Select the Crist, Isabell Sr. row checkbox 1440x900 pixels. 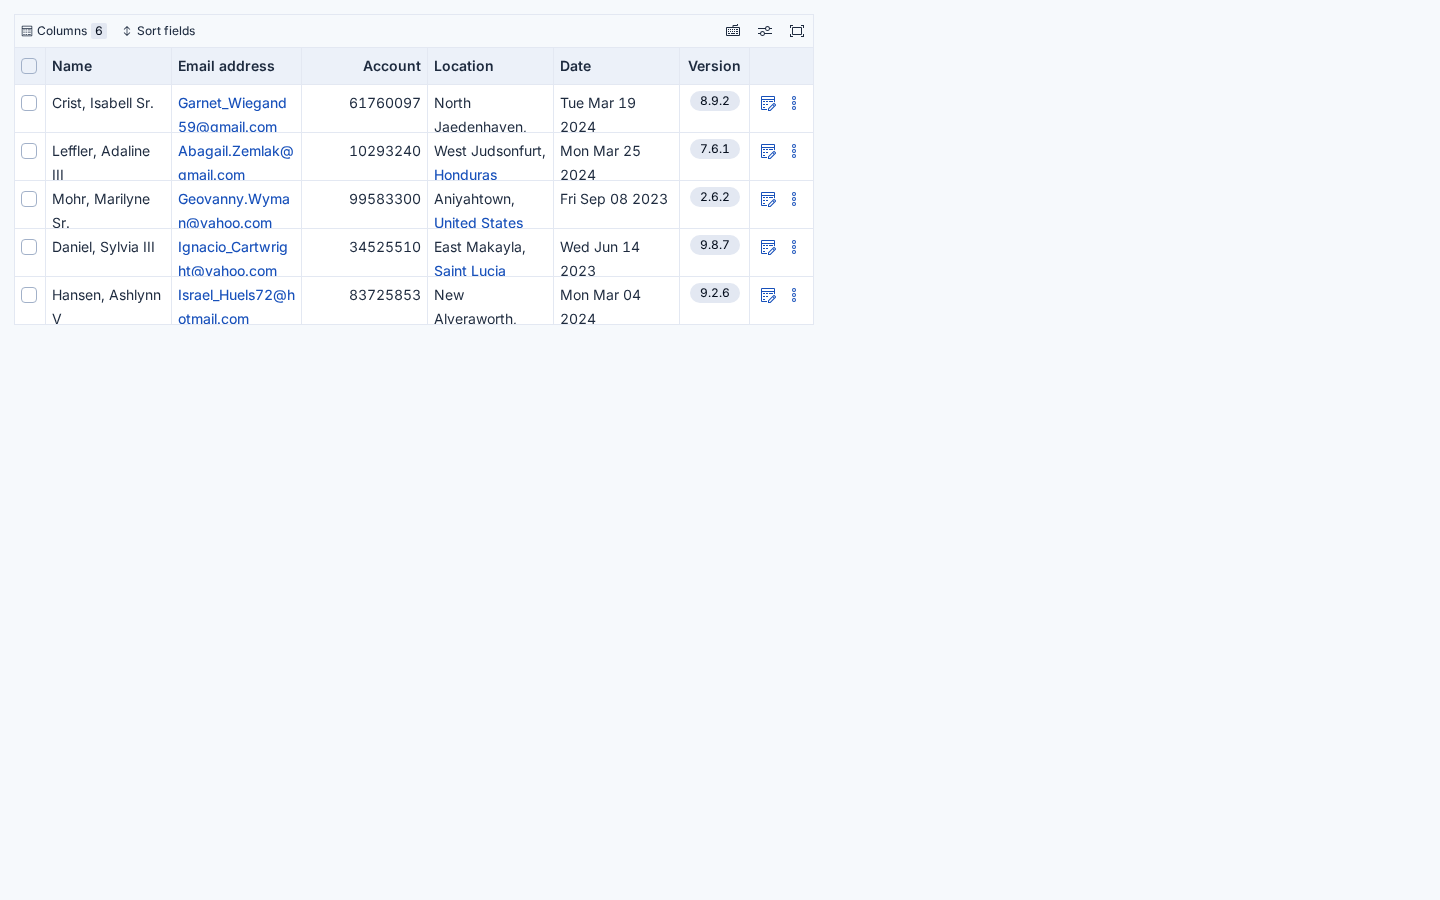tap(29, 103)
